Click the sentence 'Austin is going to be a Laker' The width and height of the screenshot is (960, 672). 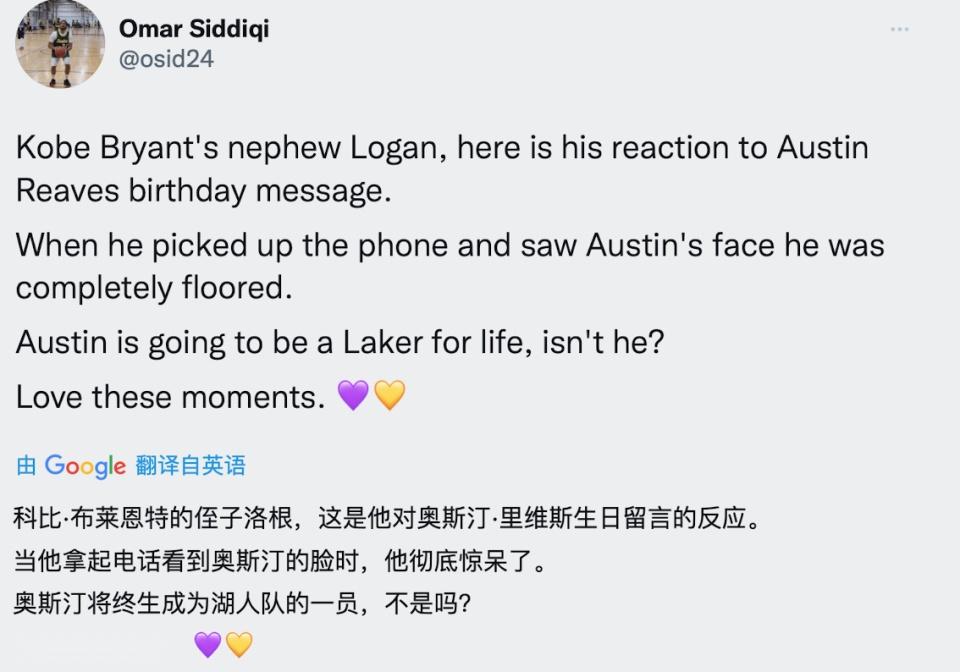click(340, 343)
